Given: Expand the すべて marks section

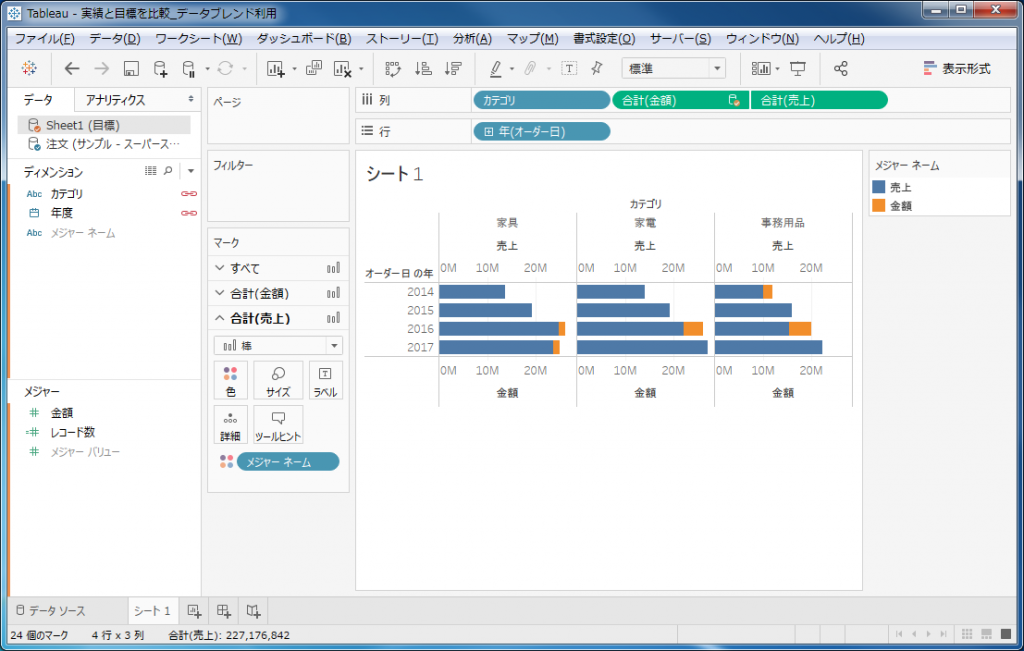Looking at the screenshot, I should click(x=220, y=268).
